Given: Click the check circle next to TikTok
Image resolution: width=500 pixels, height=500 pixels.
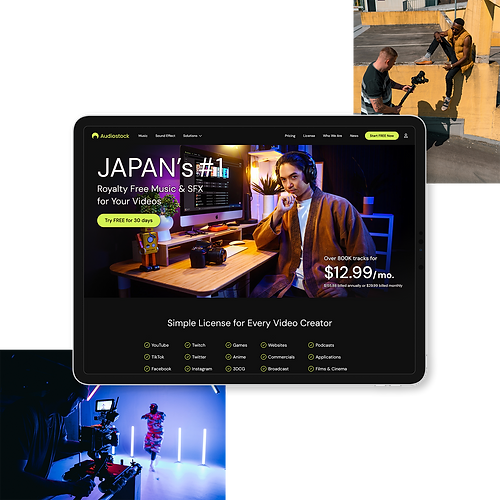Looking at the screenshot, I should pyautogui.click(x=147, y=357).
